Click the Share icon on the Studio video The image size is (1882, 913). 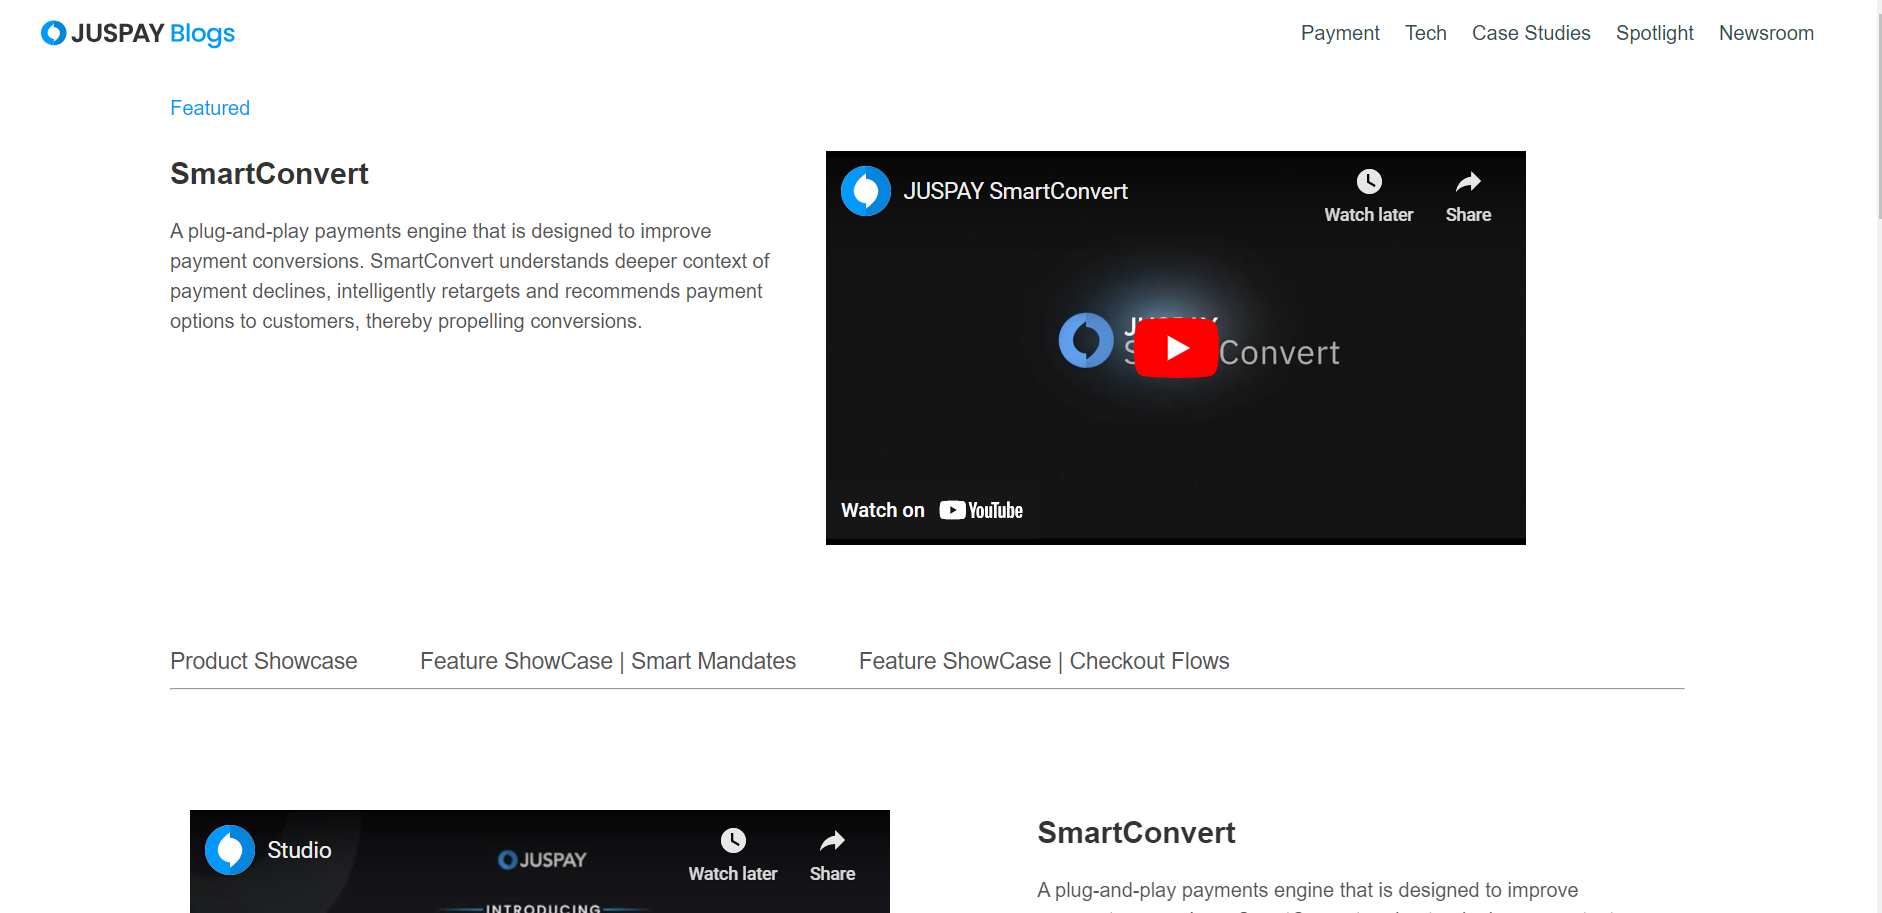(831, 842)
